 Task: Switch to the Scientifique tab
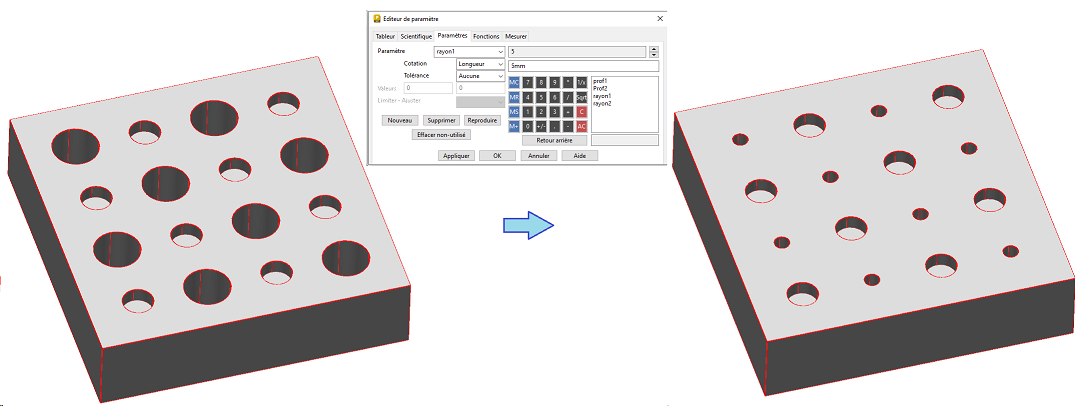pos(416,36)
